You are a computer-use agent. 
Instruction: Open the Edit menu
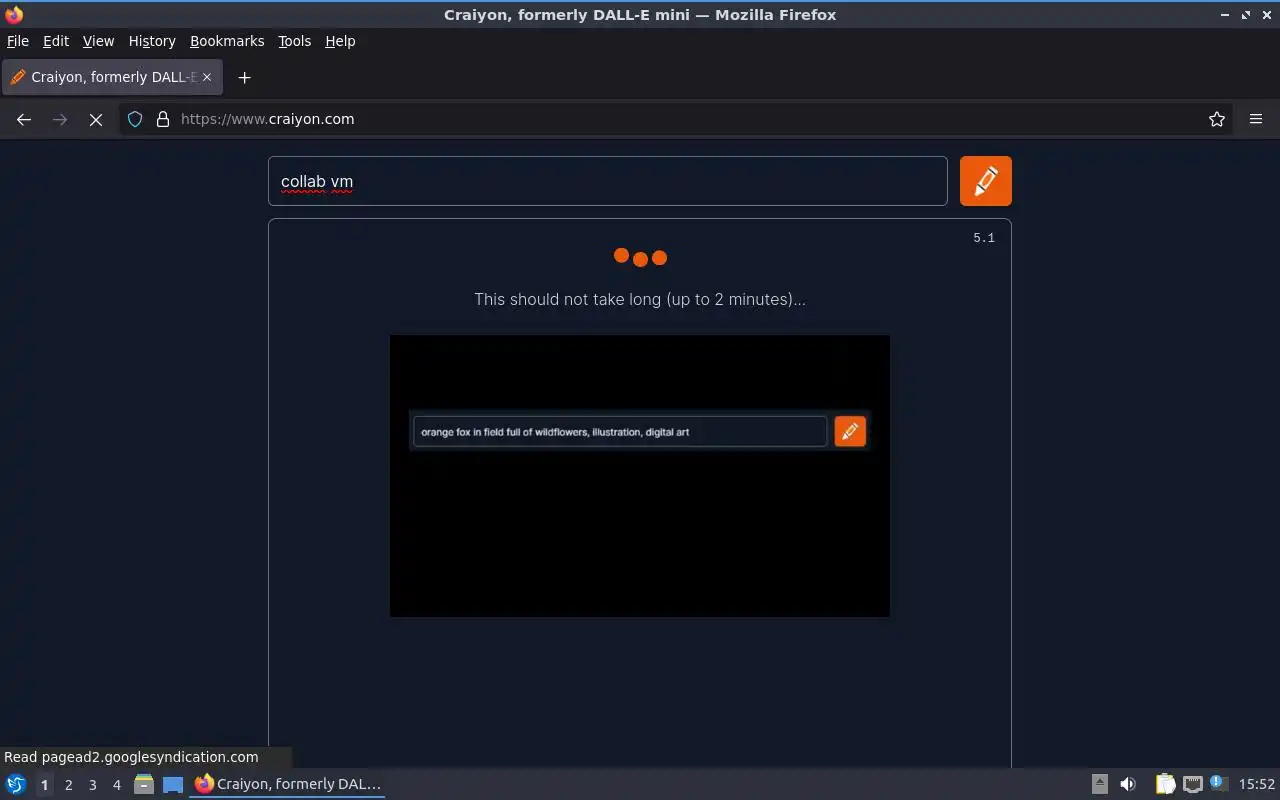56,41
